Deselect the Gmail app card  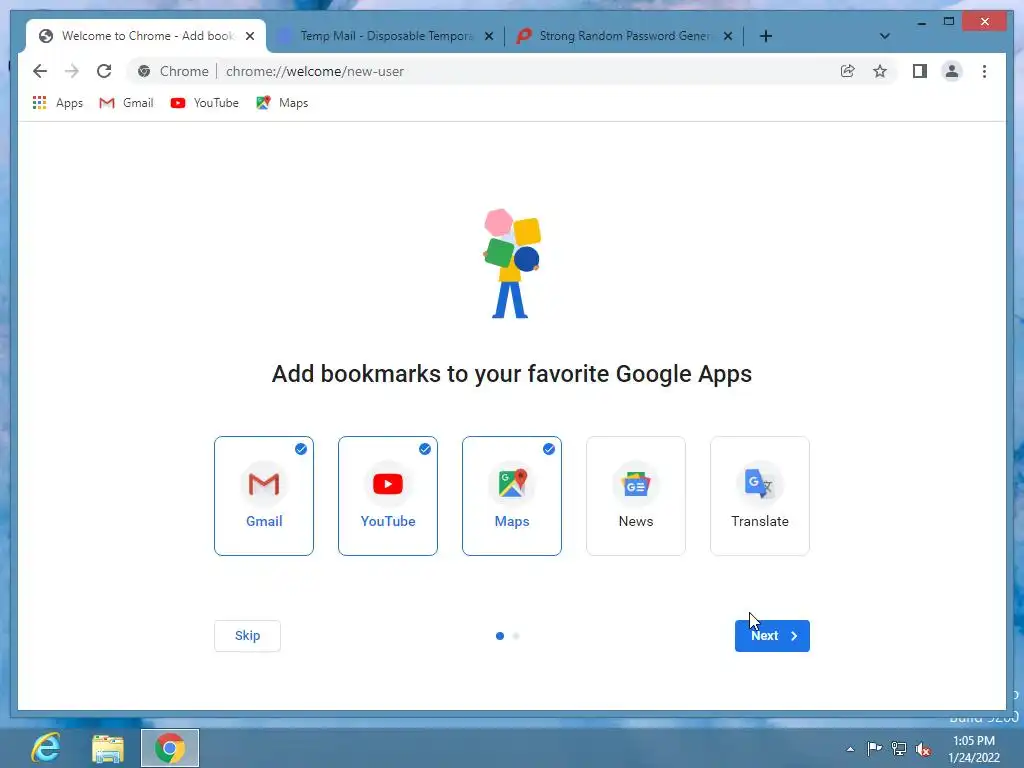[x=264, y=496]
